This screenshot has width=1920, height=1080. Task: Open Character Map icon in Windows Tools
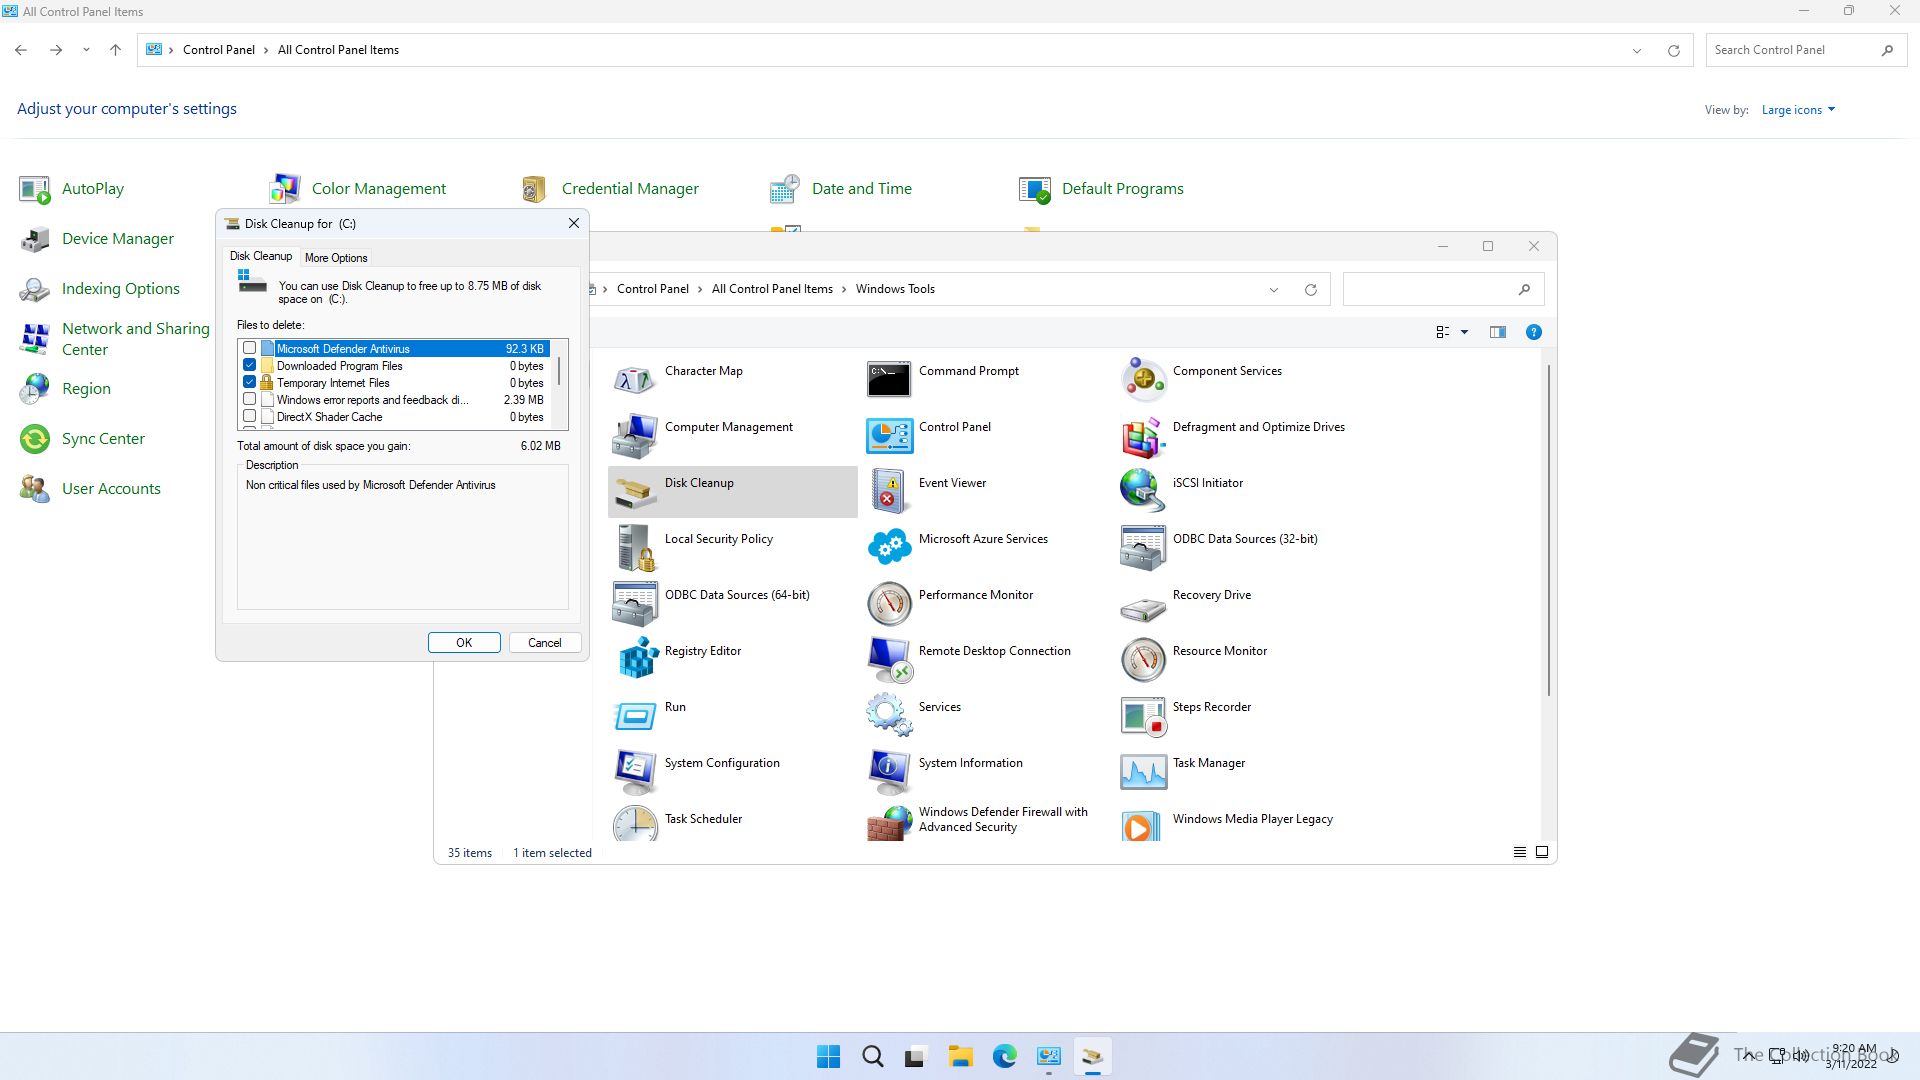(x=634, y=380)
